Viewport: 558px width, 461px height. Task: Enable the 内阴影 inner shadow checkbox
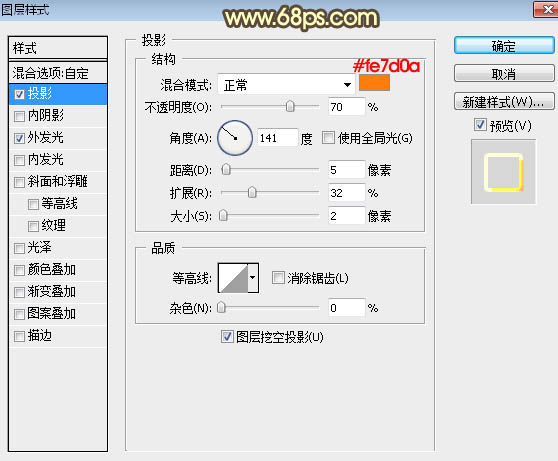19,116
